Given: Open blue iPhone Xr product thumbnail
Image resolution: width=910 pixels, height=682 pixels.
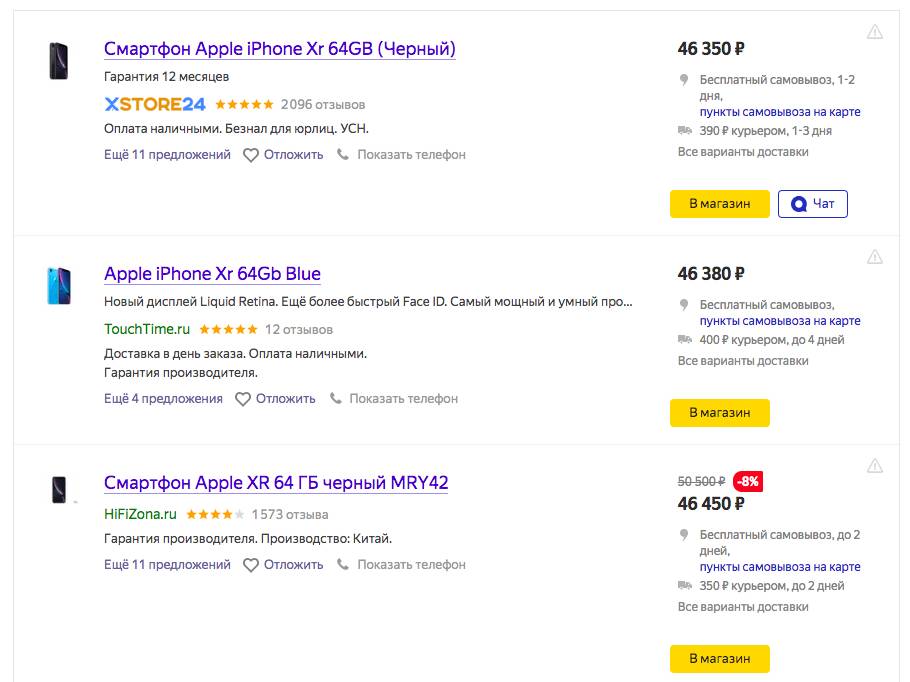Looking at the screenshot, I should tap(59, 286).
